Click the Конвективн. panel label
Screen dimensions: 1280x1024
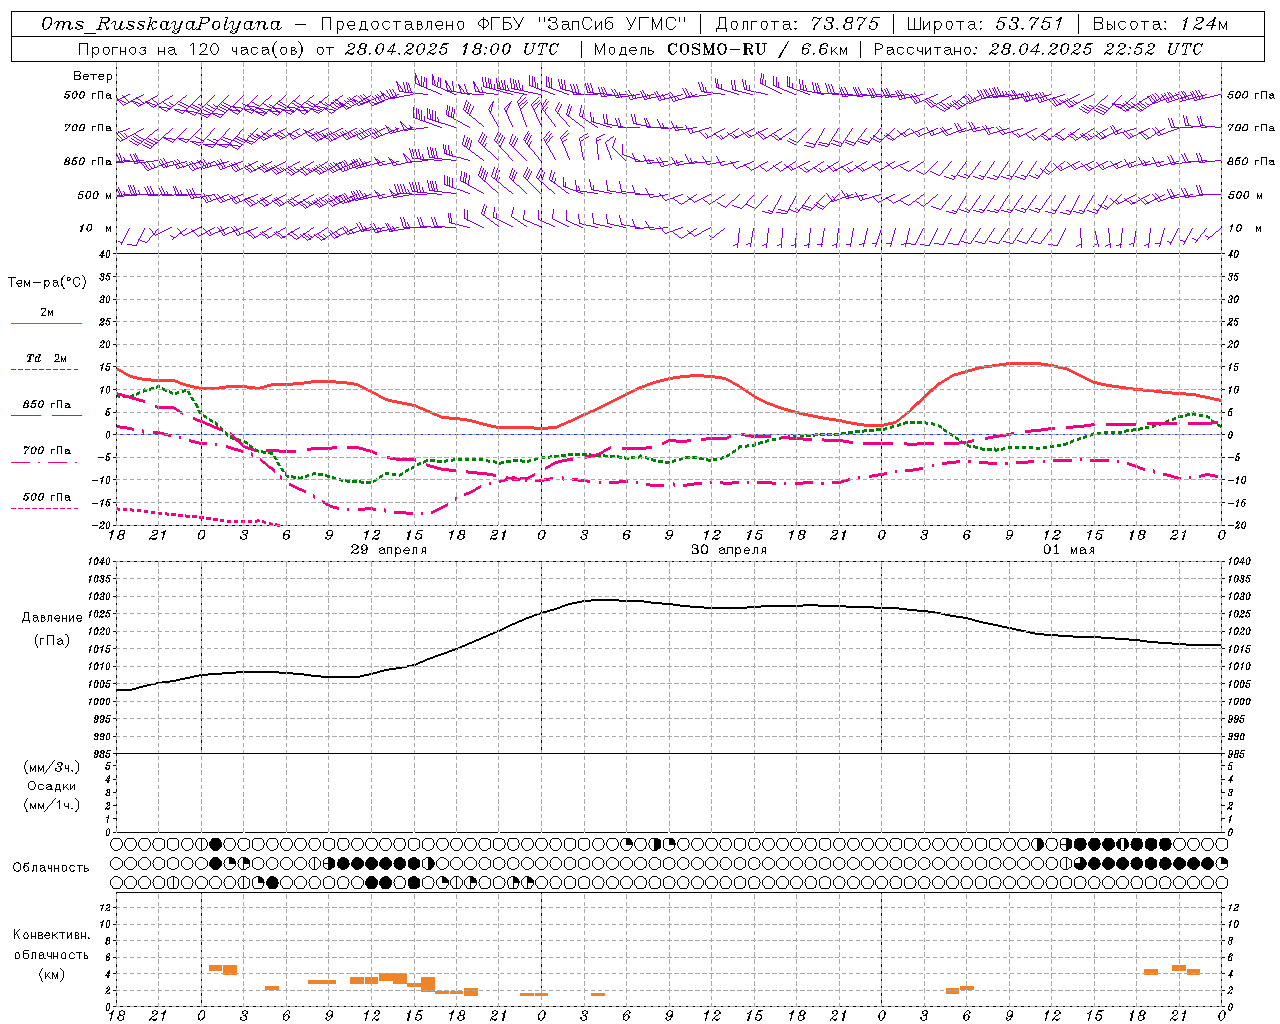tap(52, 935)
